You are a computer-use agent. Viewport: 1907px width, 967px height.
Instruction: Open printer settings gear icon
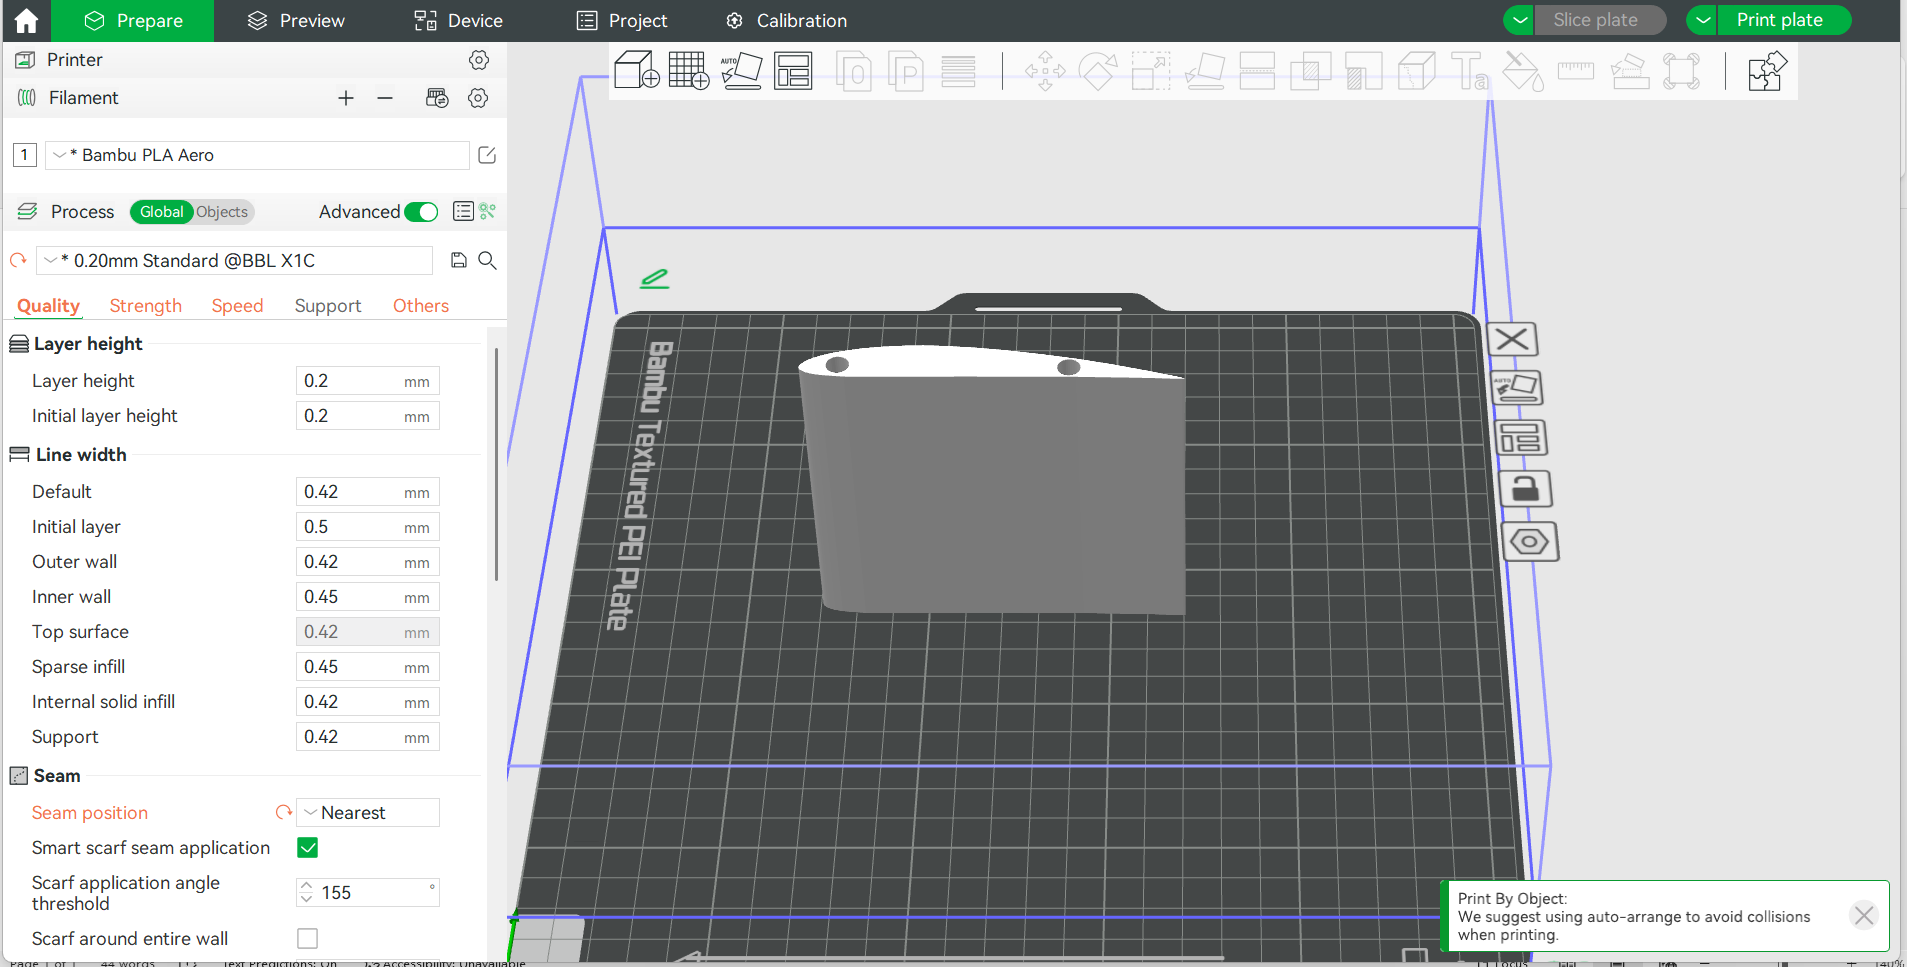tap(479, 60)
